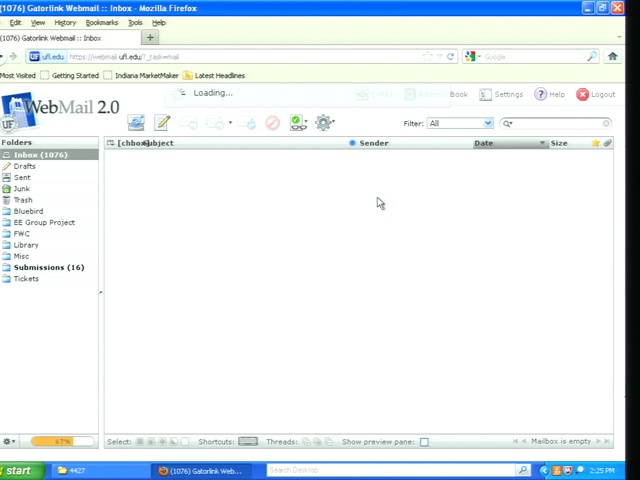Sort by Date column header
Image resolution: width=640 pixels, height=480 pixels.
[x=510, y=143]
